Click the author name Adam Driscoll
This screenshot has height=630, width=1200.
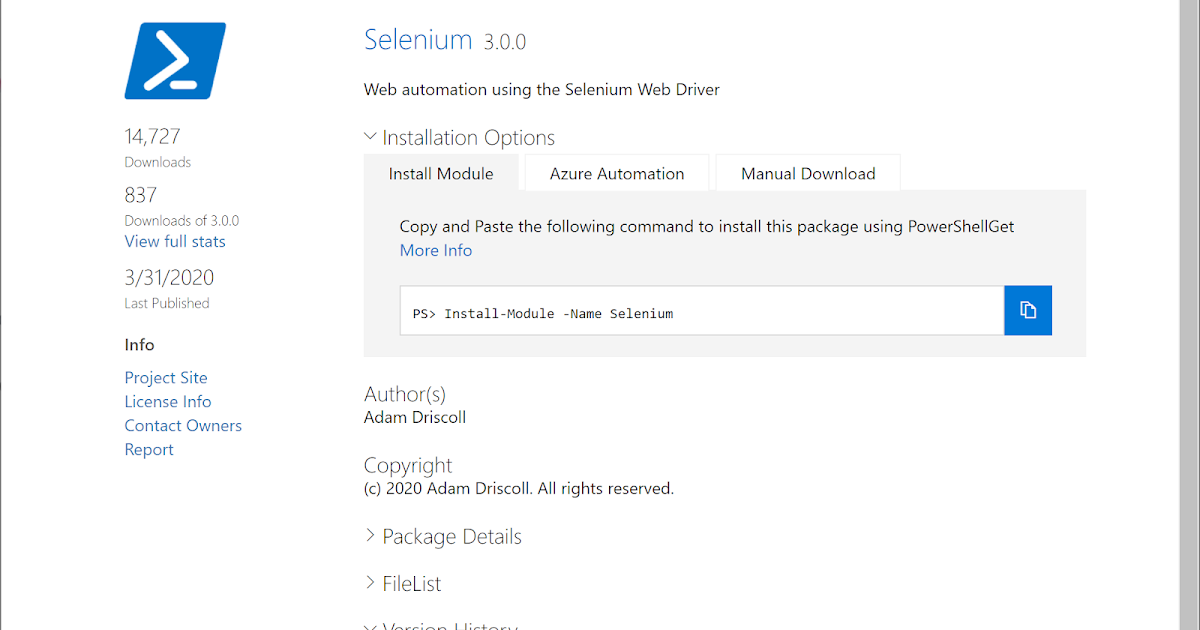415,417
